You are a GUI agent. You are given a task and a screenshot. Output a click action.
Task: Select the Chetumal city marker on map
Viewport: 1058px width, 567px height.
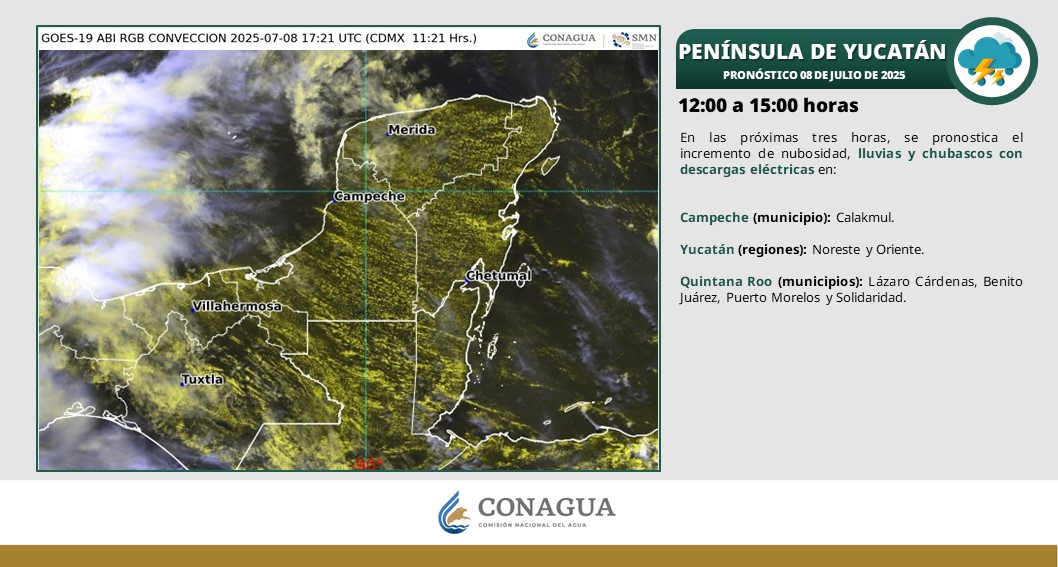point(467,282)
